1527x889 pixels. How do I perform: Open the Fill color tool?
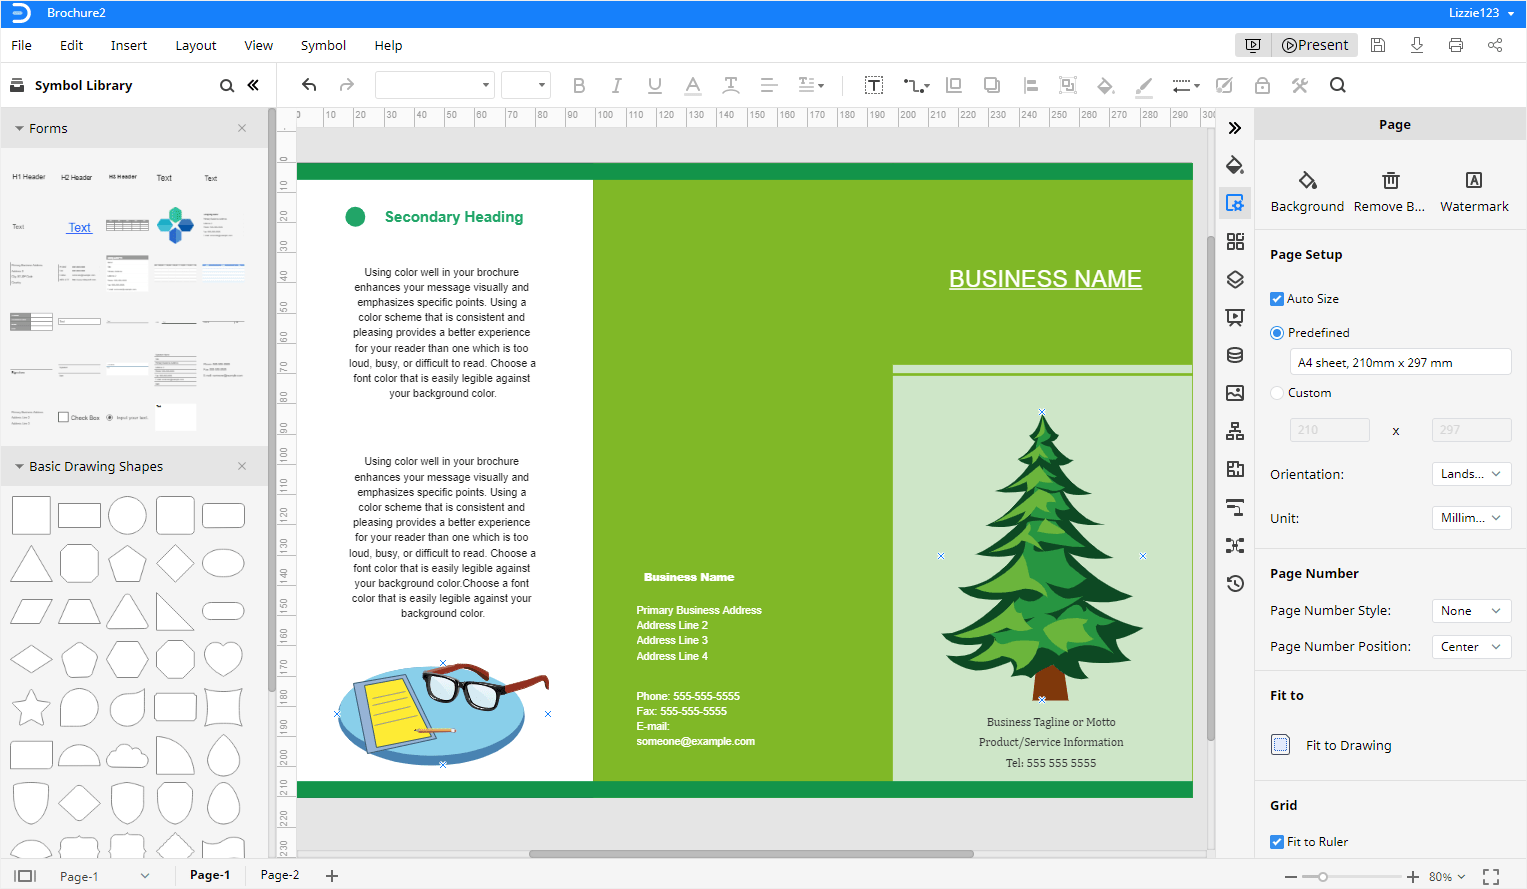[x=1104, y=85]
